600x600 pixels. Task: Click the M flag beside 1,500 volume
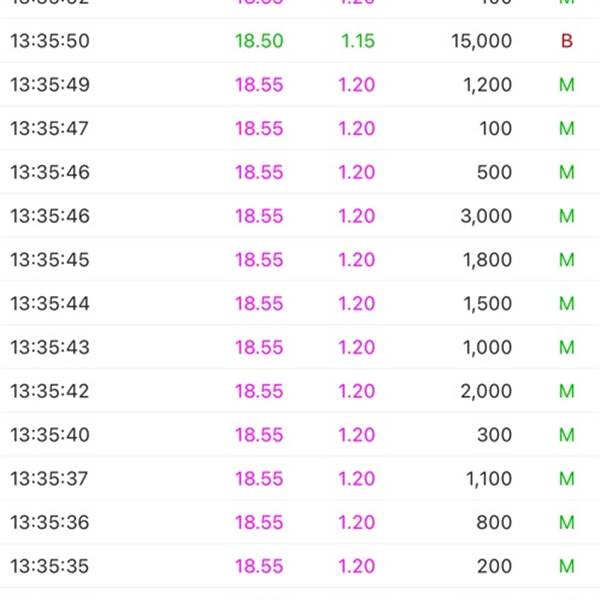pos(567,304)
